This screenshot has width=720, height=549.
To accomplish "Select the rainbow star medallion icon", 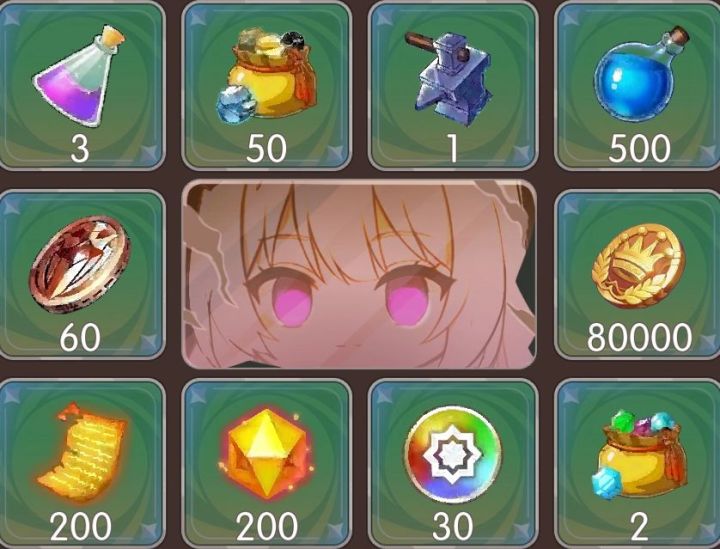I will (453, 454).
